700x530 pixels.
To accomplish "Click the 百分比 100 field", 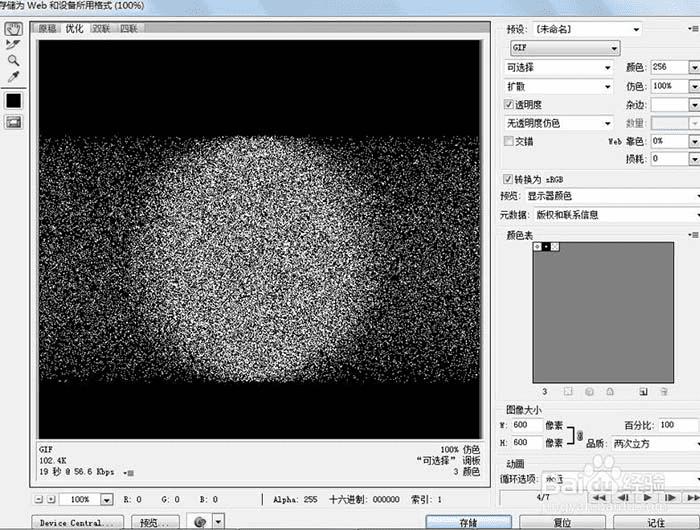I will (679, 425).
